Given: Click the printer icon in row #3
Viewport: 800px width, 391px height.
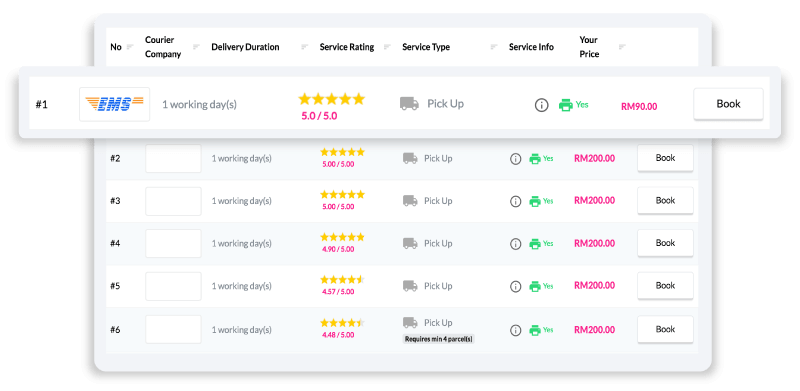Looking at the screenshot, I should pyautogui.click(x=535, y=202).
